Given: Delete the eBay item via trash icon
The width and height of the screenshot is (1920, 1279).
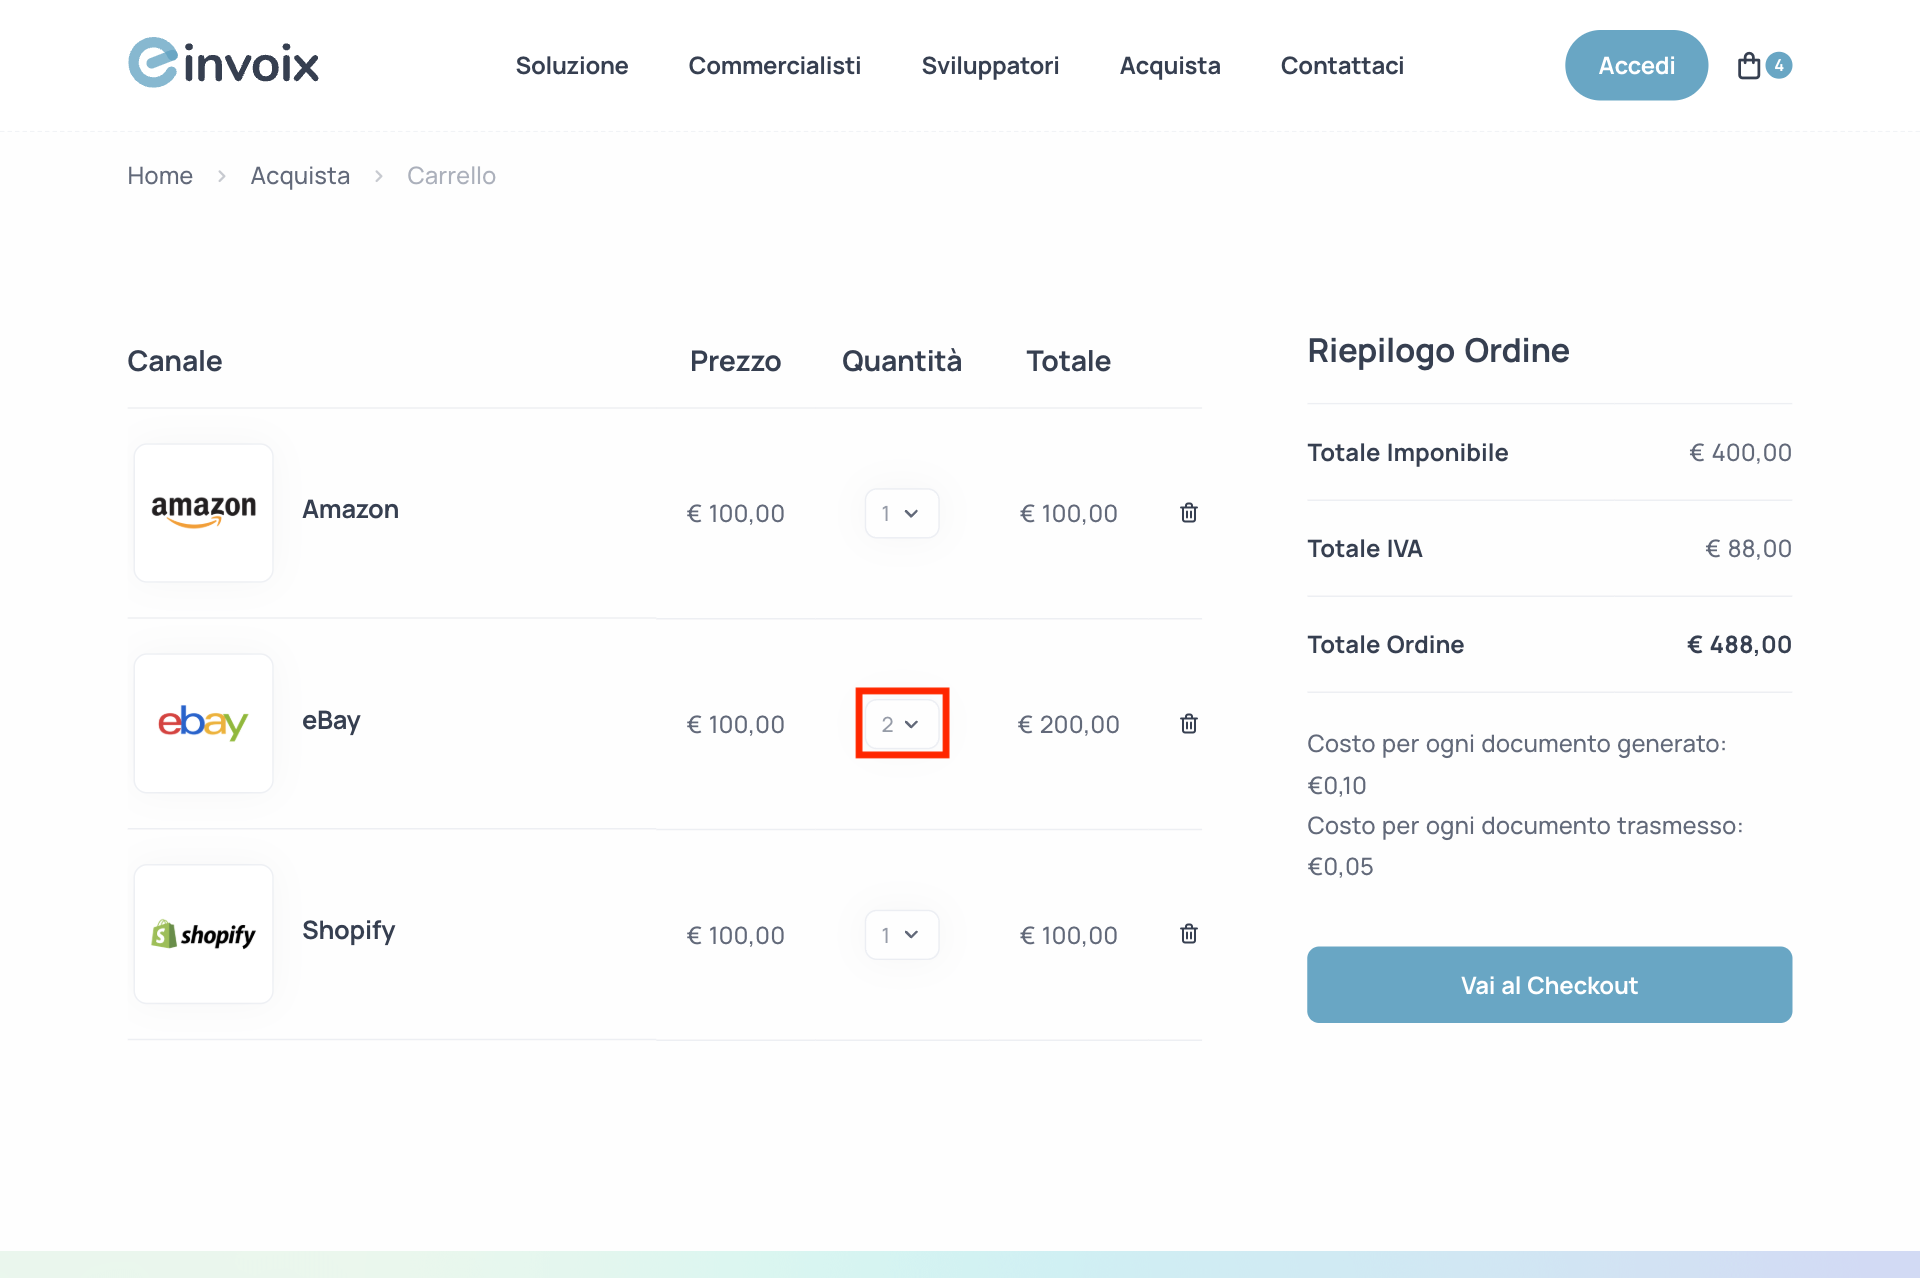Looking at the screenshot, I should (x=1188, y=723).
